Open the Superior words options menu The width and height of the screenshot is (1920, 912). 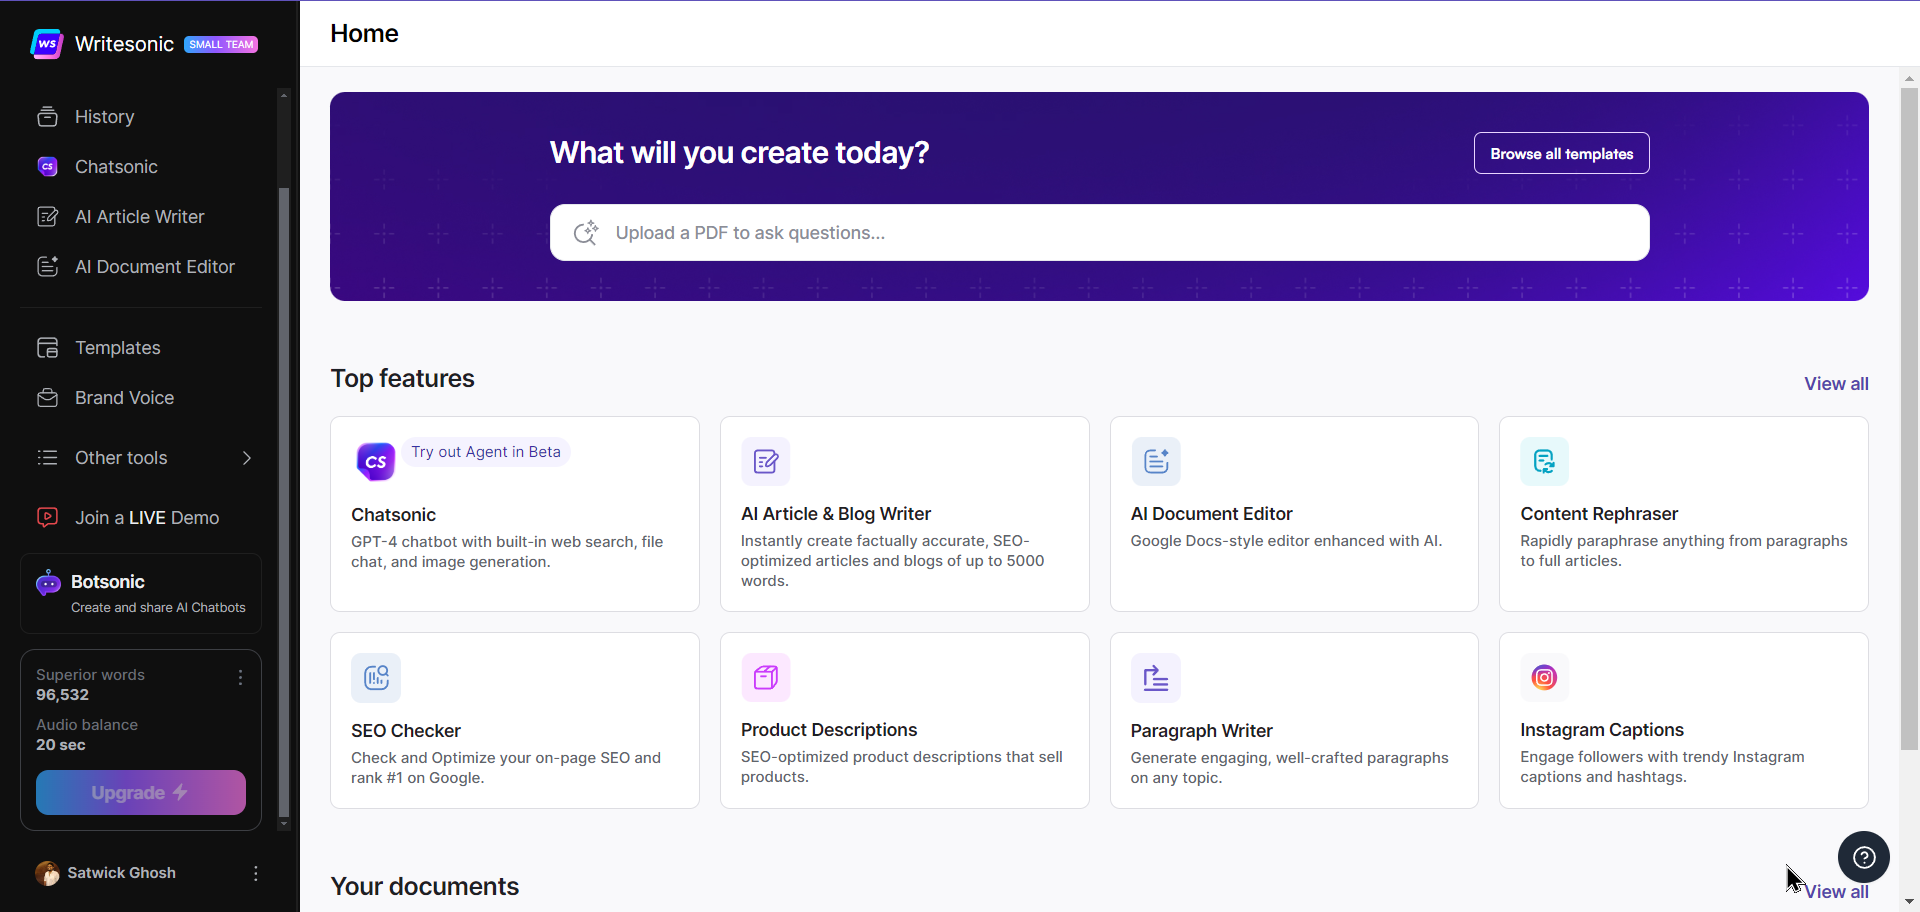(240, 678)
